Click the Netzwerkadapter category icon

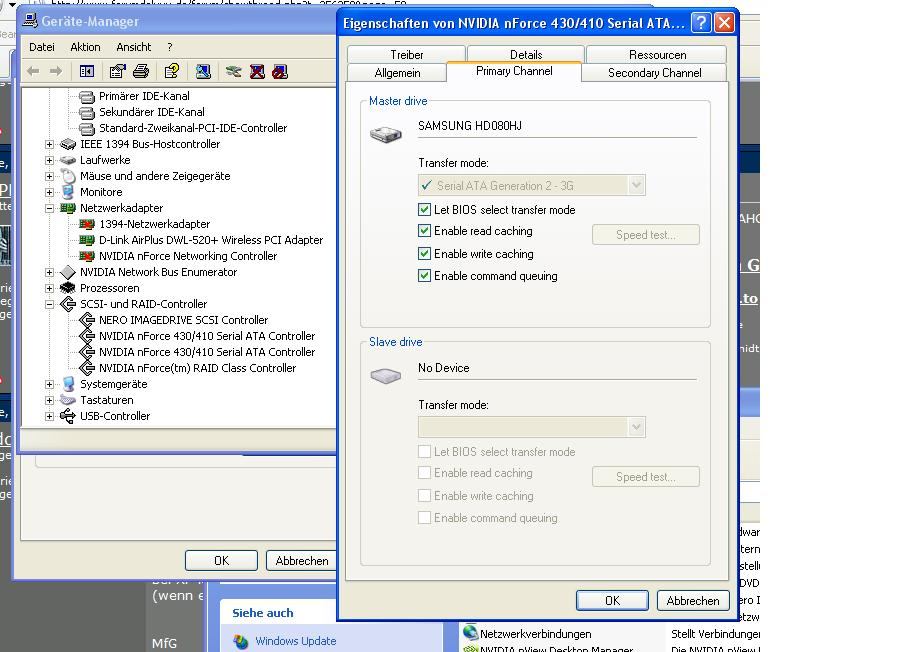coord(68,208)
